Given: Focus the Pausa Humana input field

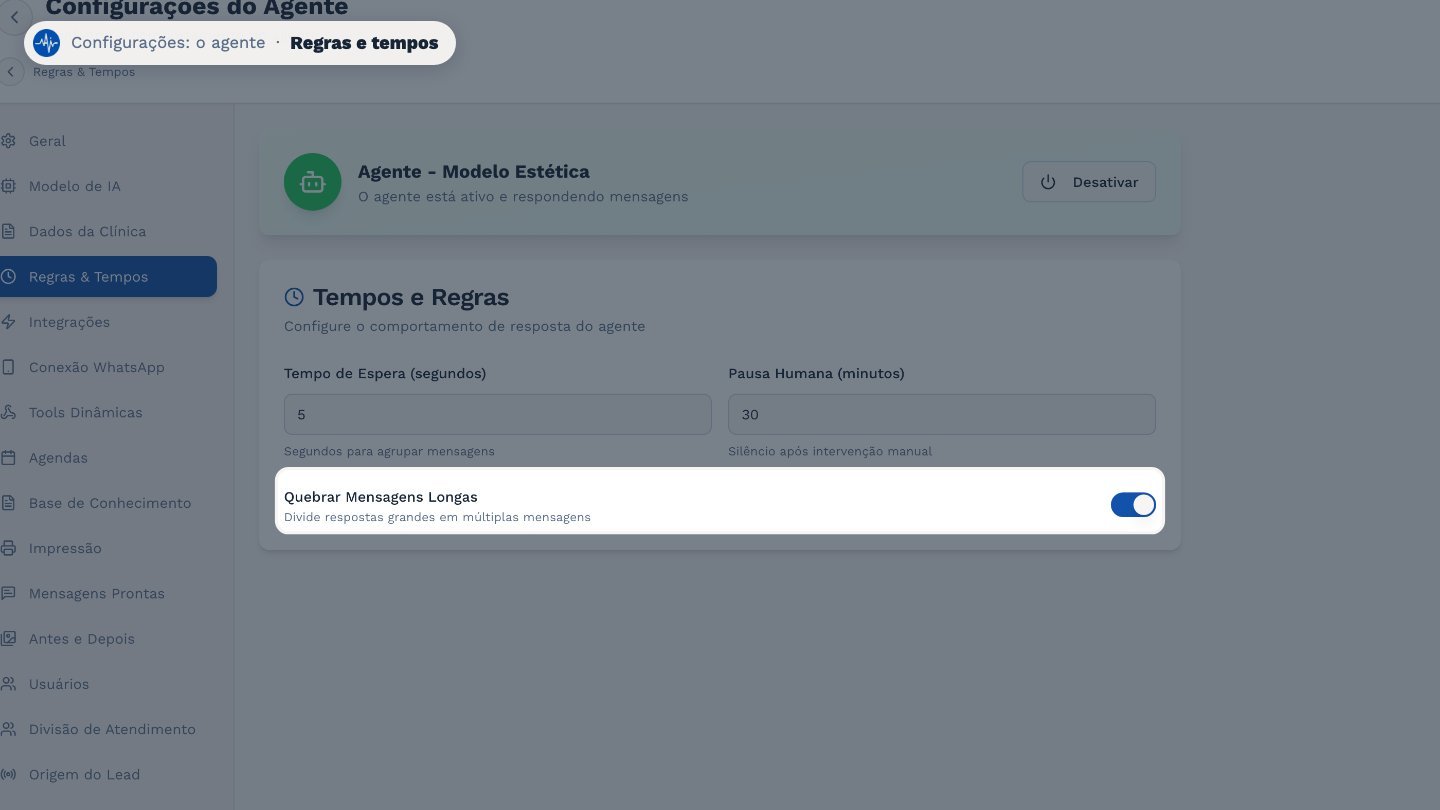Looking at the screenshot, I should [x=942, y=414].
